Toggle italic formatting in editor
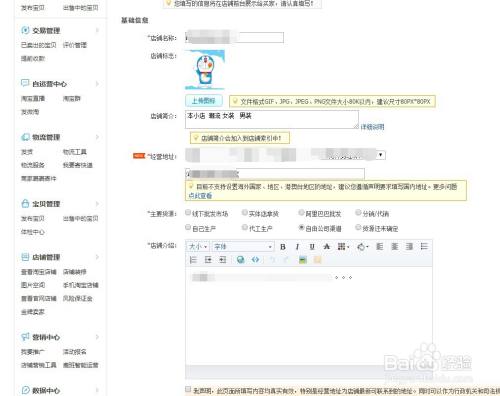This screenshot has width=500, height=396. (297, 247)
